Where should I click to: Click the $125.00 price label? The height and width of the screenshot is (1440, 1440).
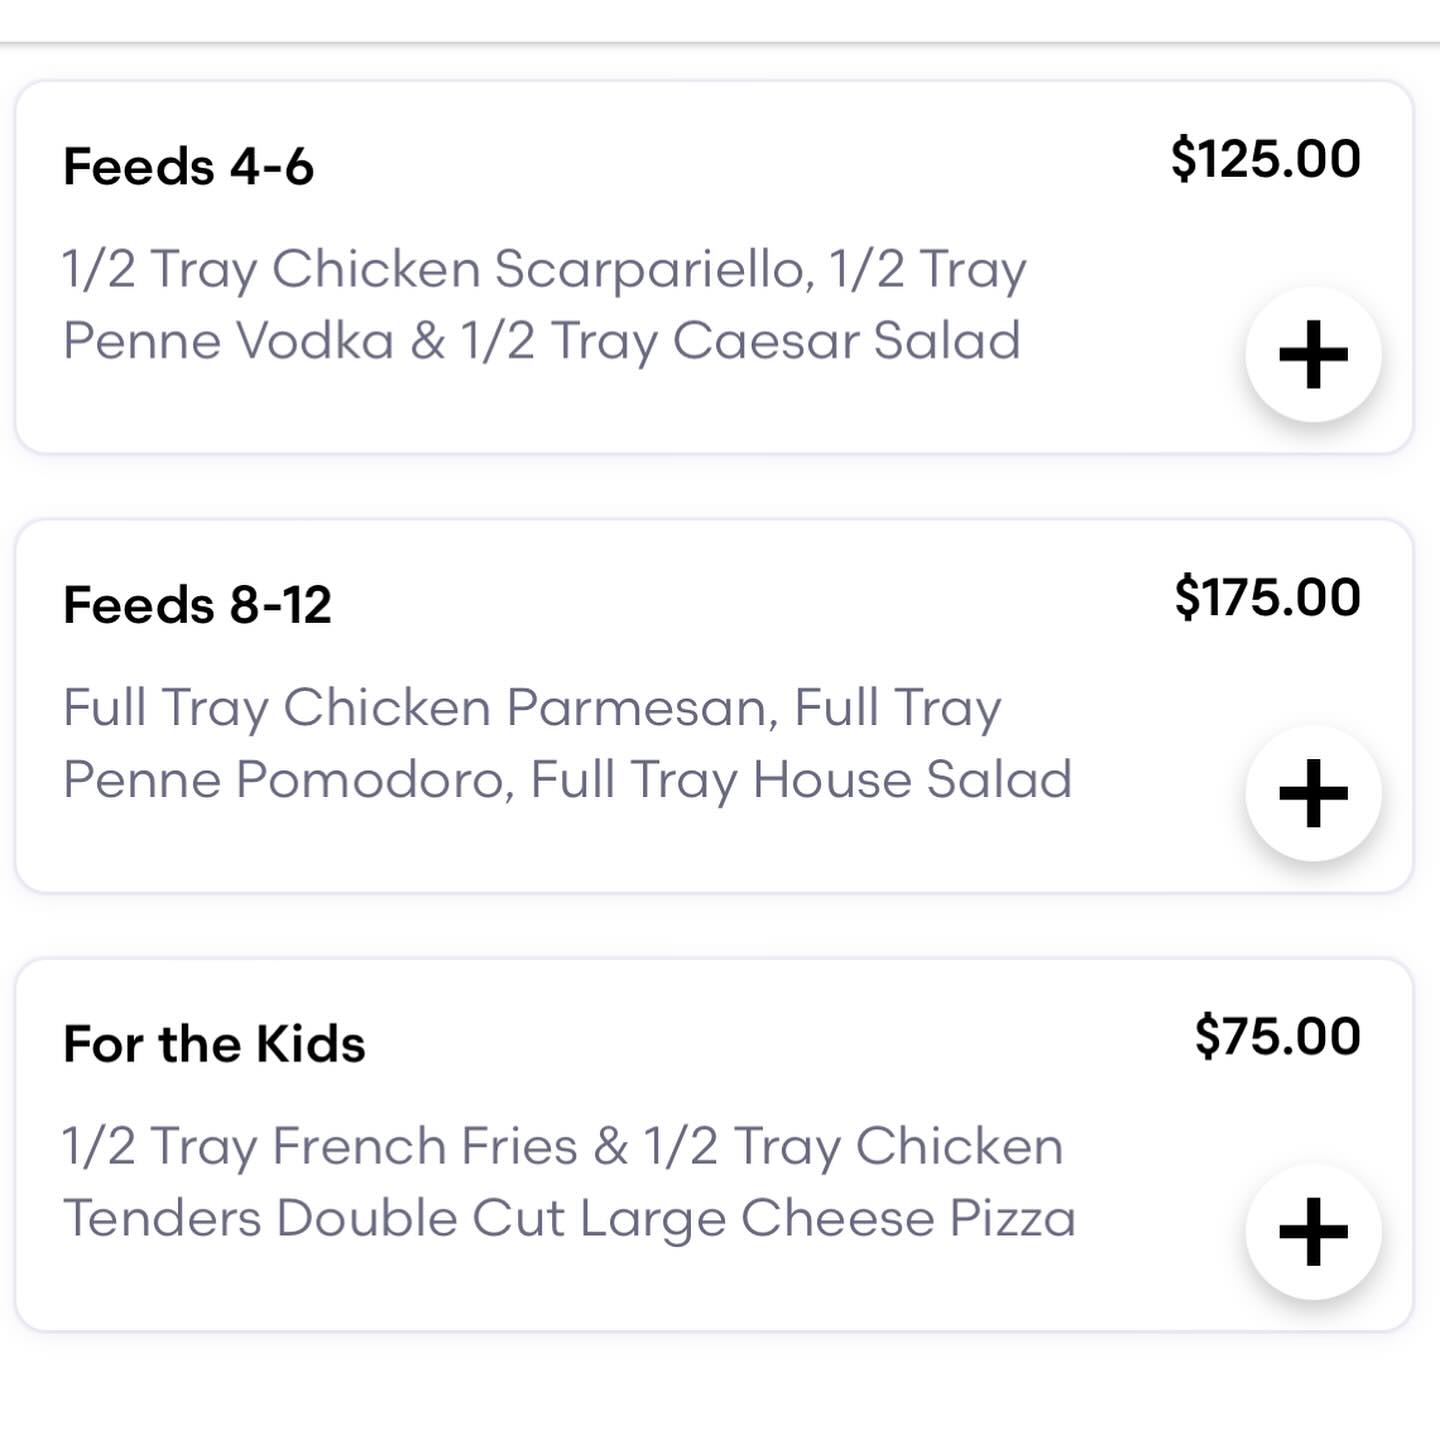pyautogui.click(x=1265, y=159)
